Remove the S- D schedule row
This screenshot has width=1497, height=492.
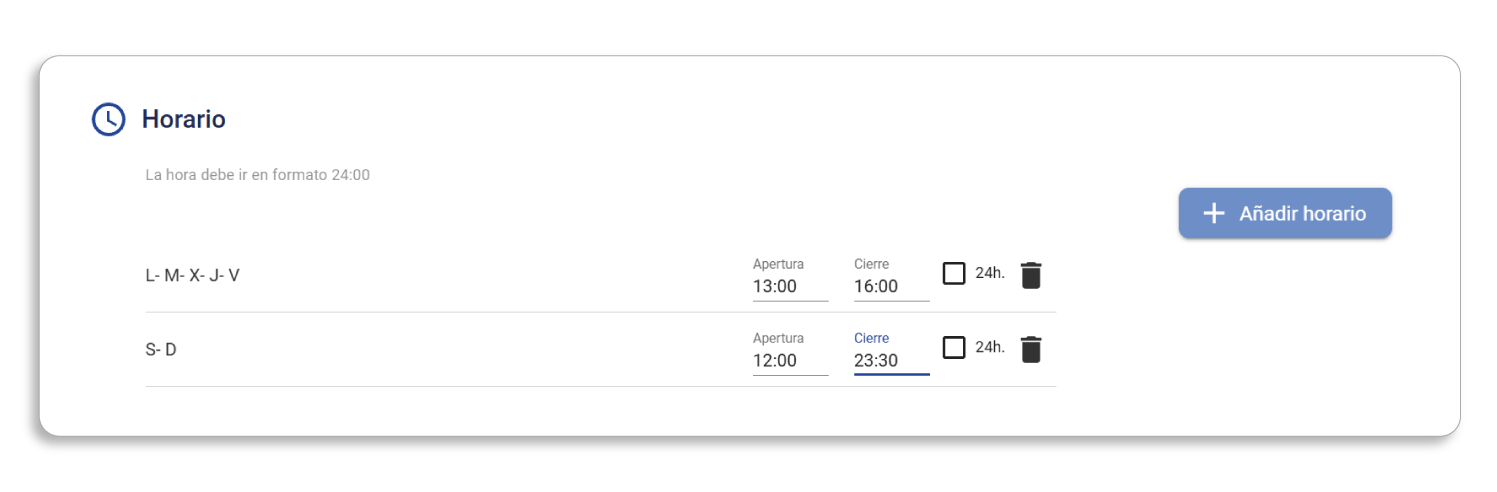(x=1031, y=349)
